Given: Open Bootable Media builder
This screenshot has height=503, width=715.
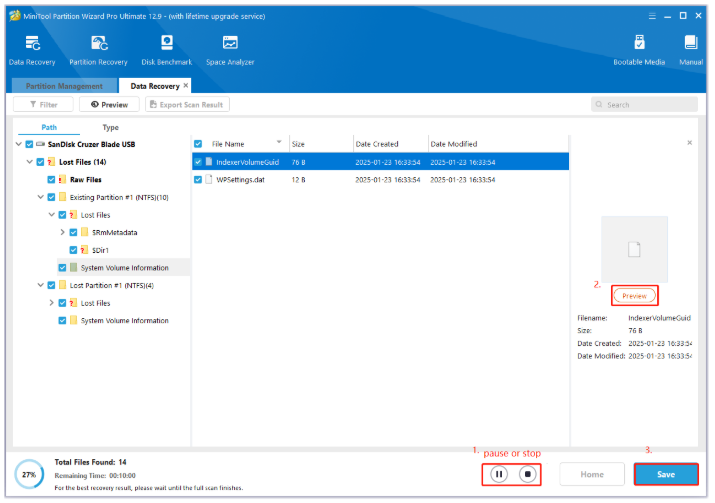Looking at the screenshot, I should tap(639, 50).
